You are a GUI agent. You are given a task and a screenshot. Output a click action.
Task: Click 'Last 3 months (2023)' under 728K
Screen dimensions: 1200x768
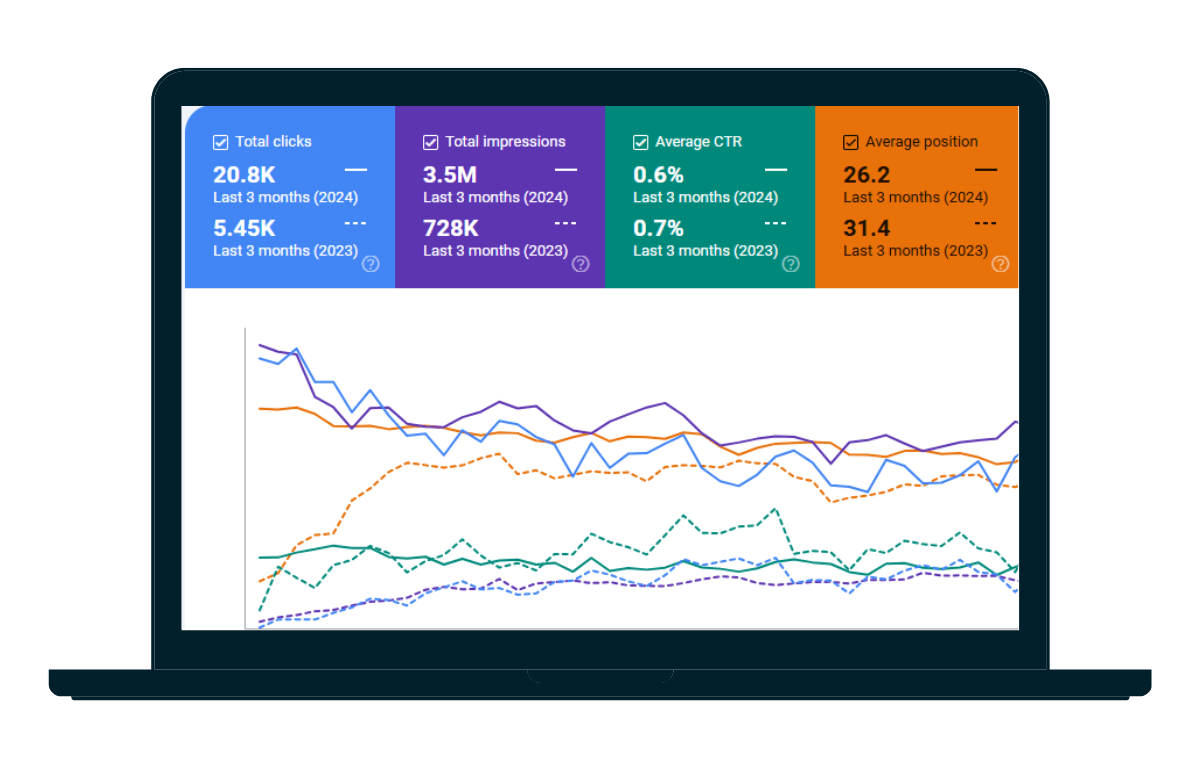pos(496,251)
